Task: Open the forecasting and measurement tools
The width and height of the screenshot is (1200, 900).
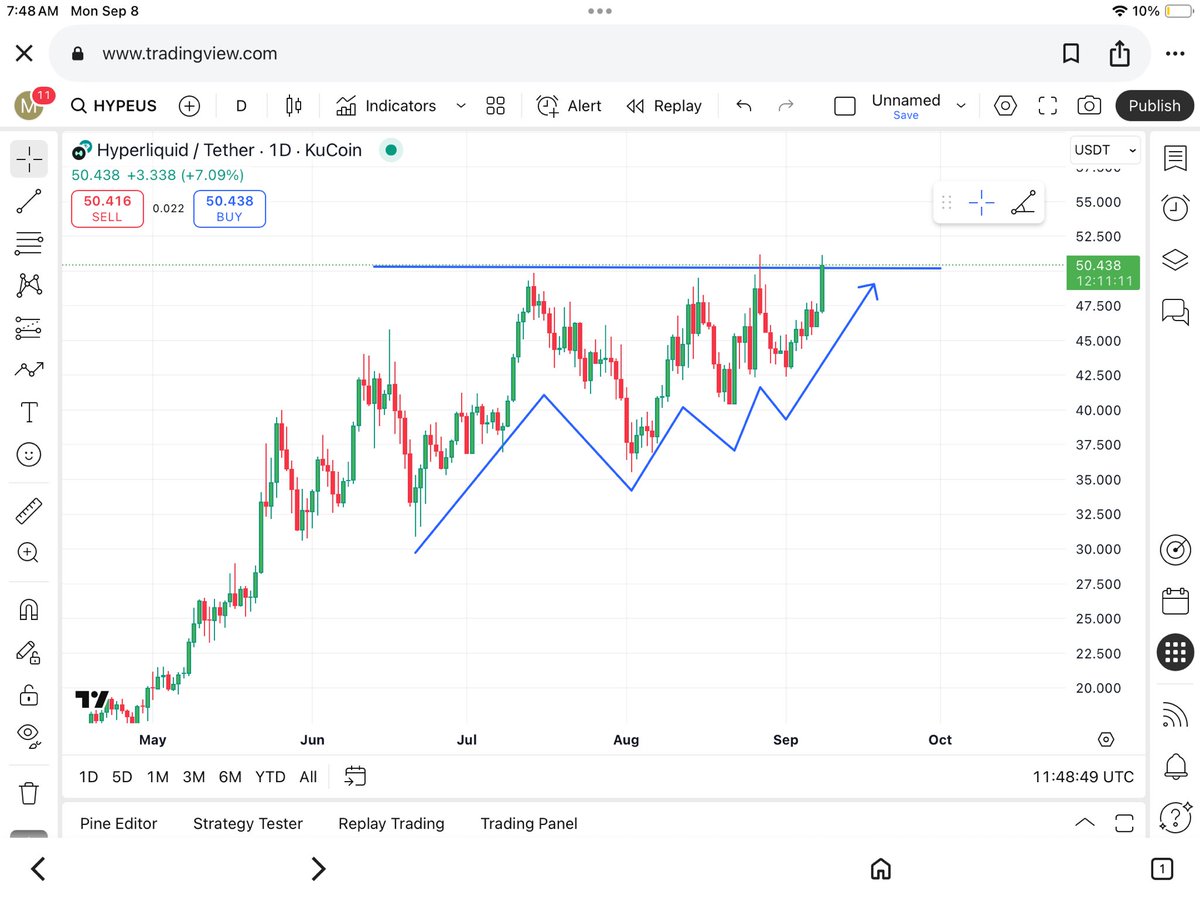Action: point(29,328)
